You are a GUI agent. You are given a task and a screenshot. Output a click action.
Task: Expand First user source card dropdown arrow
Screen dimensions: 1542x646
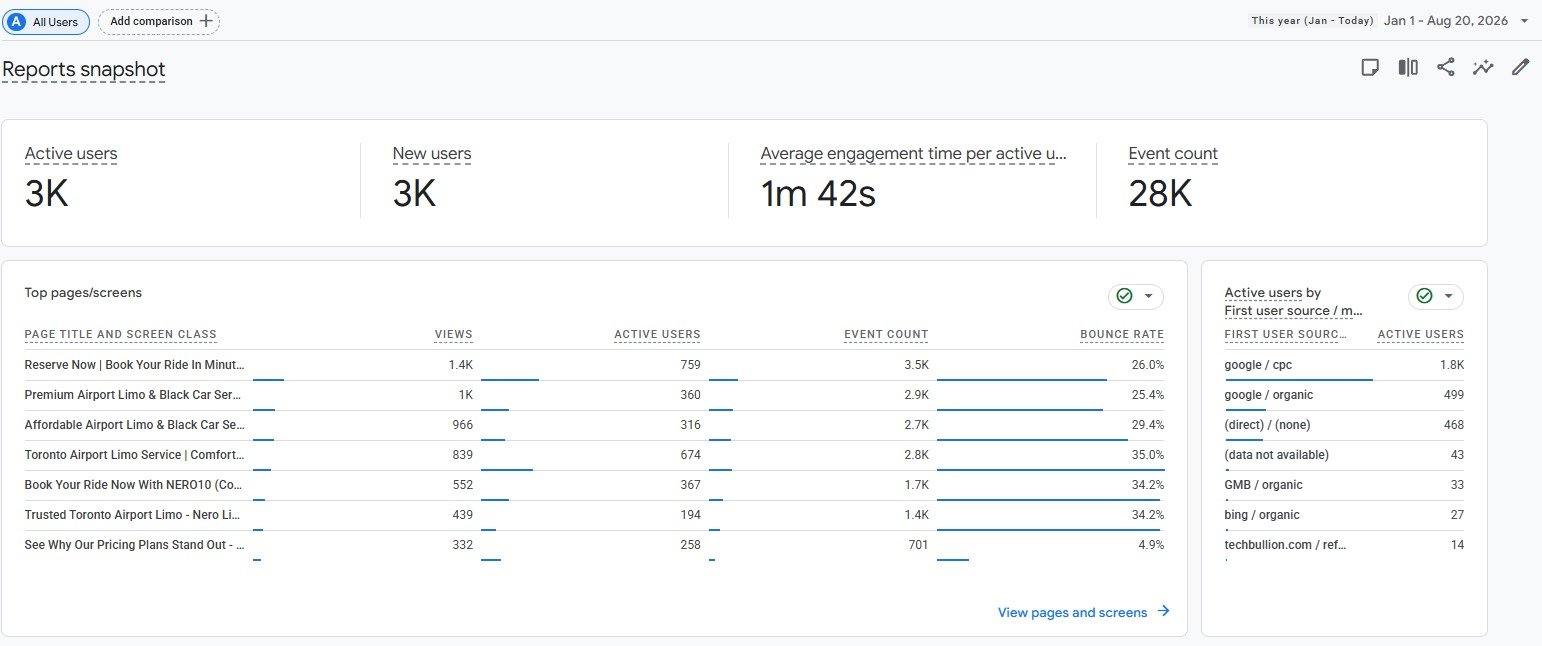(1448, 296)
